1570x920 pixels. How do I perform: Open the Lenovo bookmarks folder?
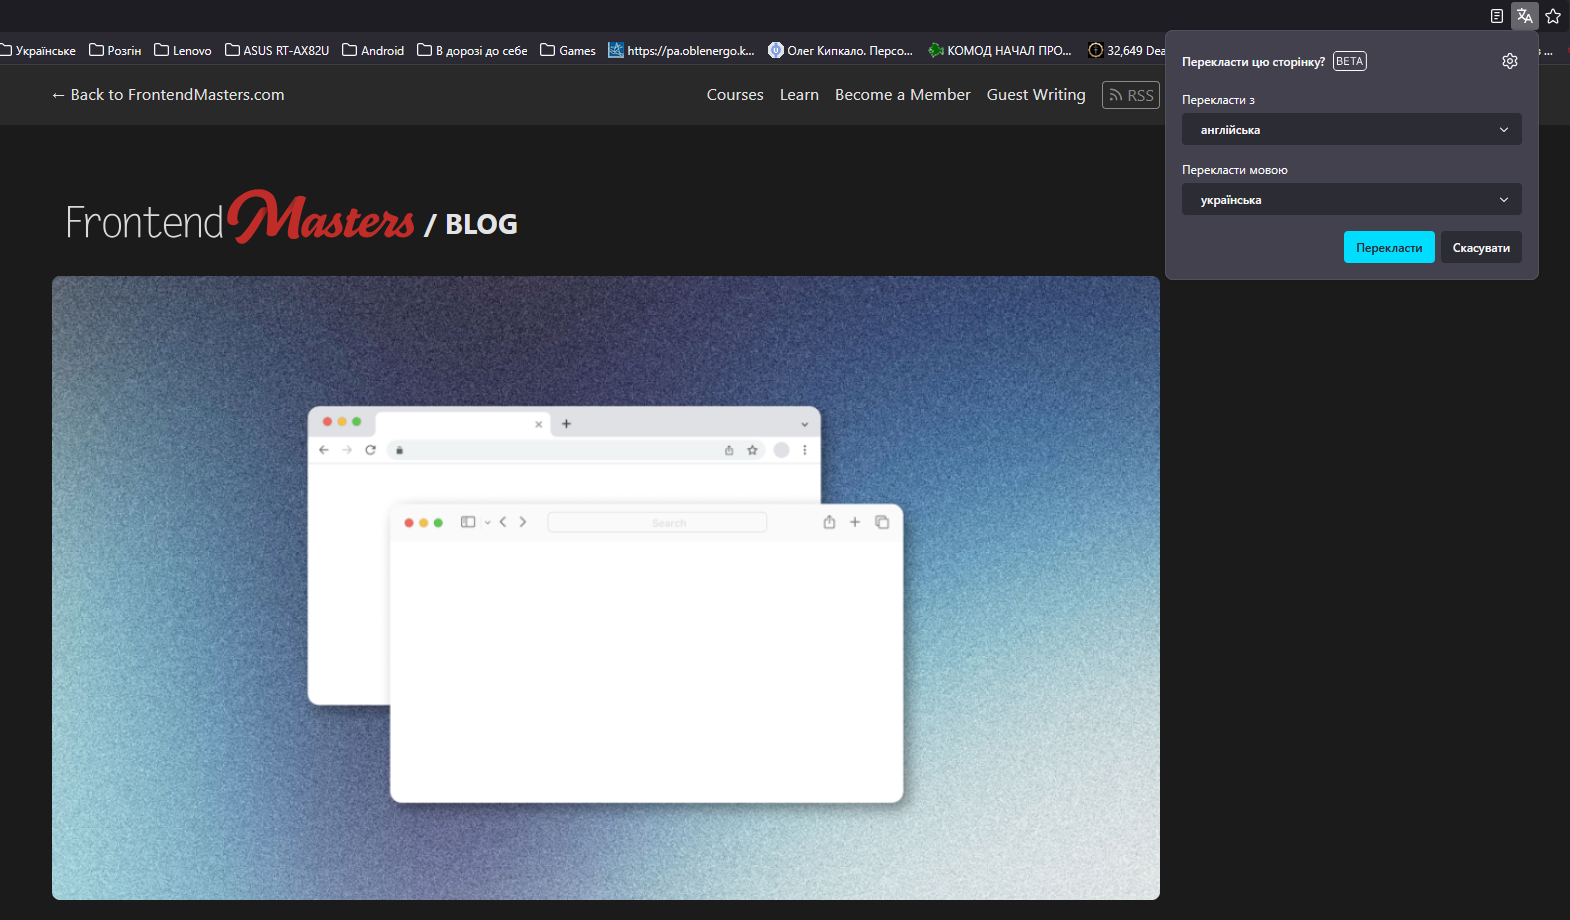click(183, 50)
